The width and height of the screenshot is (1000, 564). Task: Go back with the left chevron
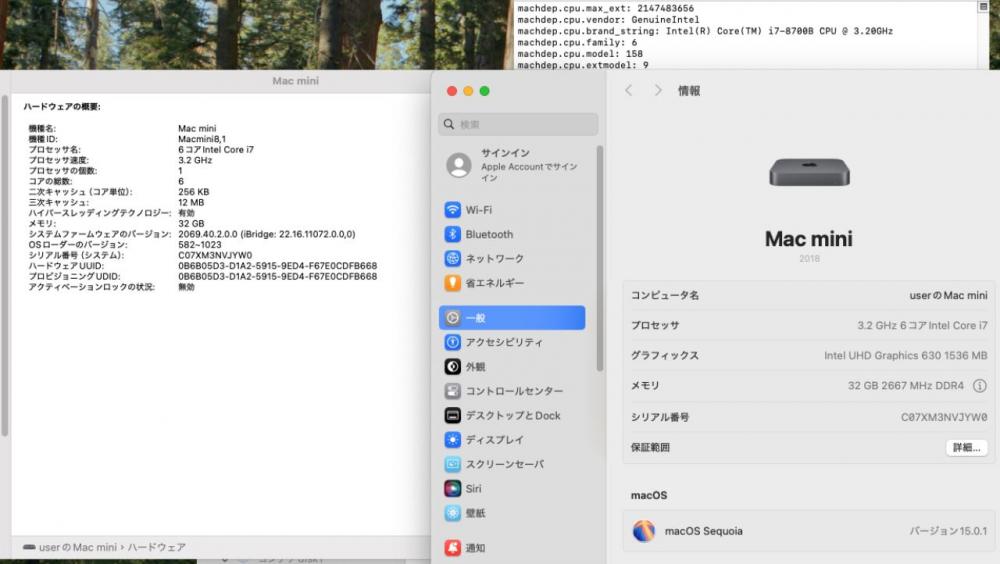[x=629, y=91]
